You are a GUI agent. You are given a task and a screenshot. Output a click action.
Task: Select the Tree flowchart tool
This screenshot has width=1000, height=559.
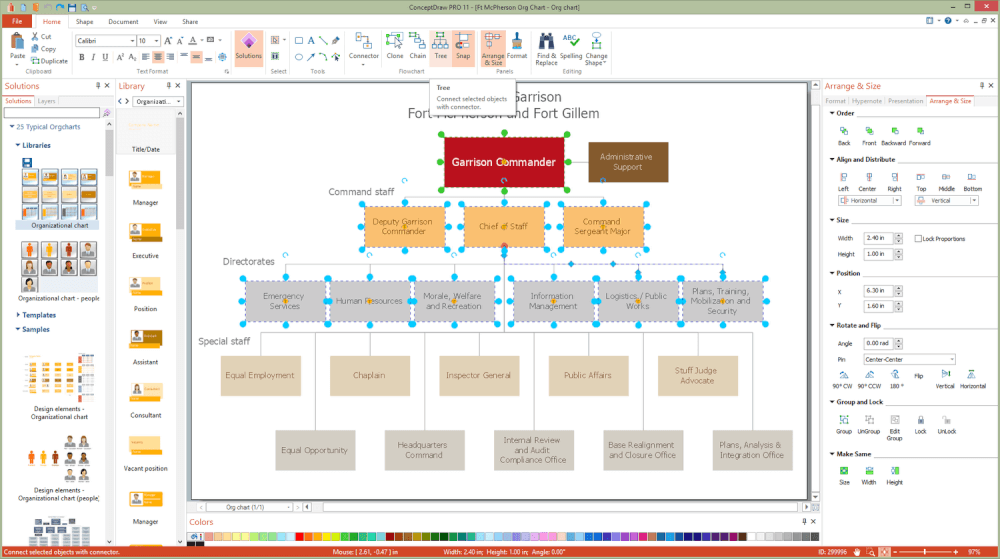pyautogui.click(x=440, y=47)
